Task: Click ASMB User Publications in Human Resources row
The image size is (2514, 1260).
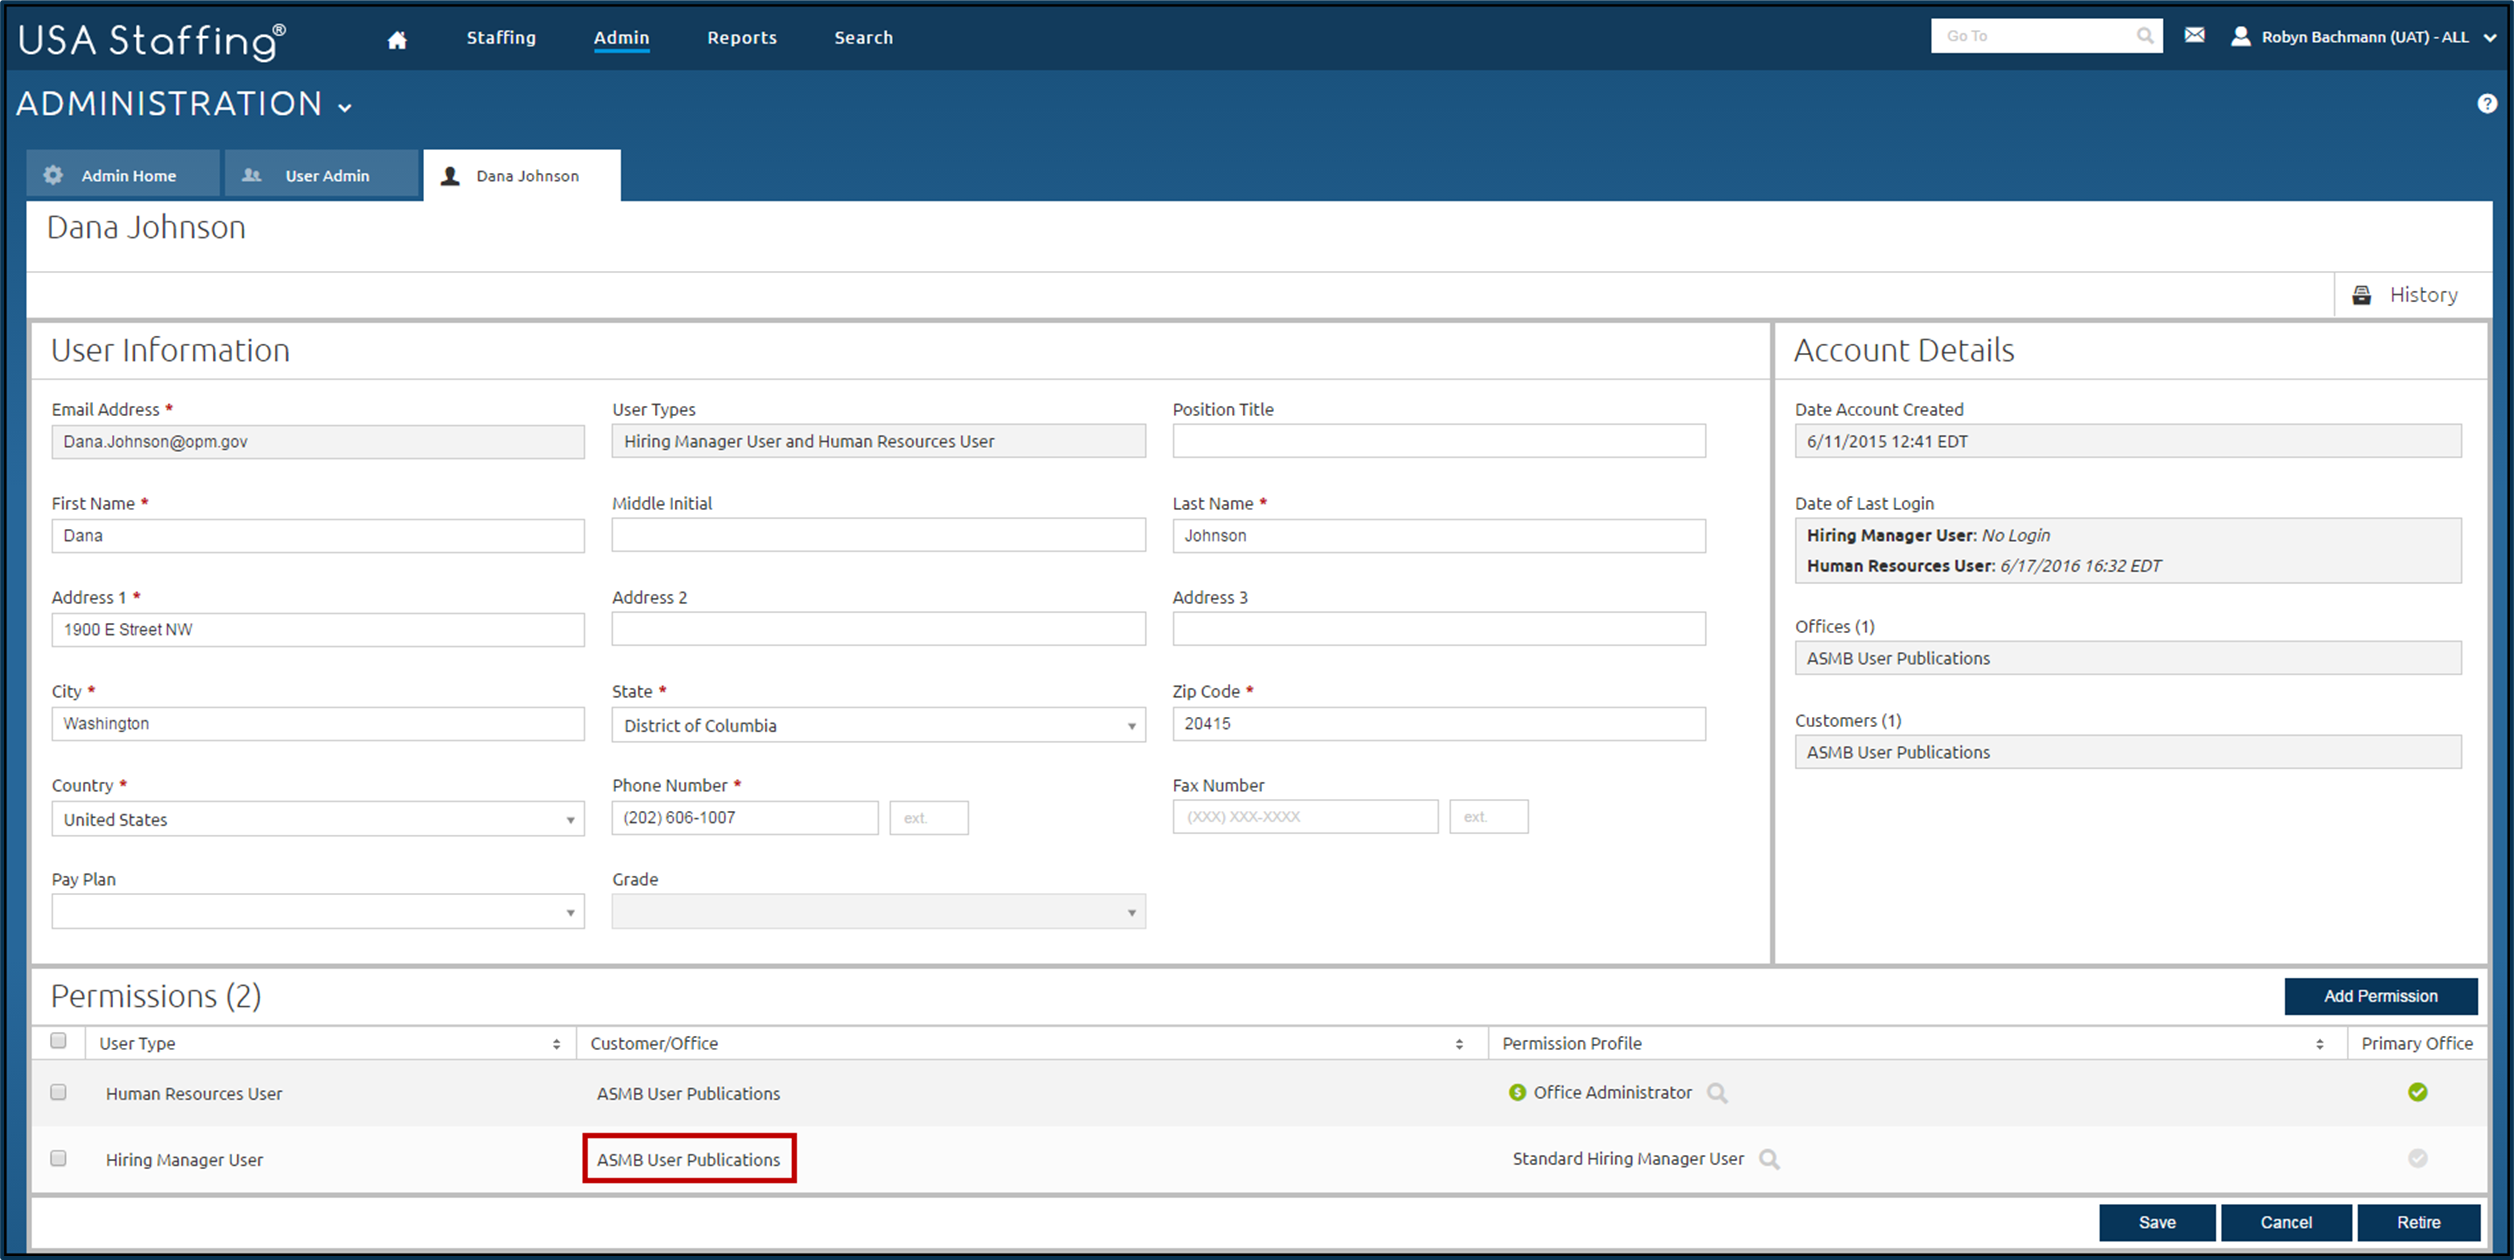Action: tap(689, 1093)
